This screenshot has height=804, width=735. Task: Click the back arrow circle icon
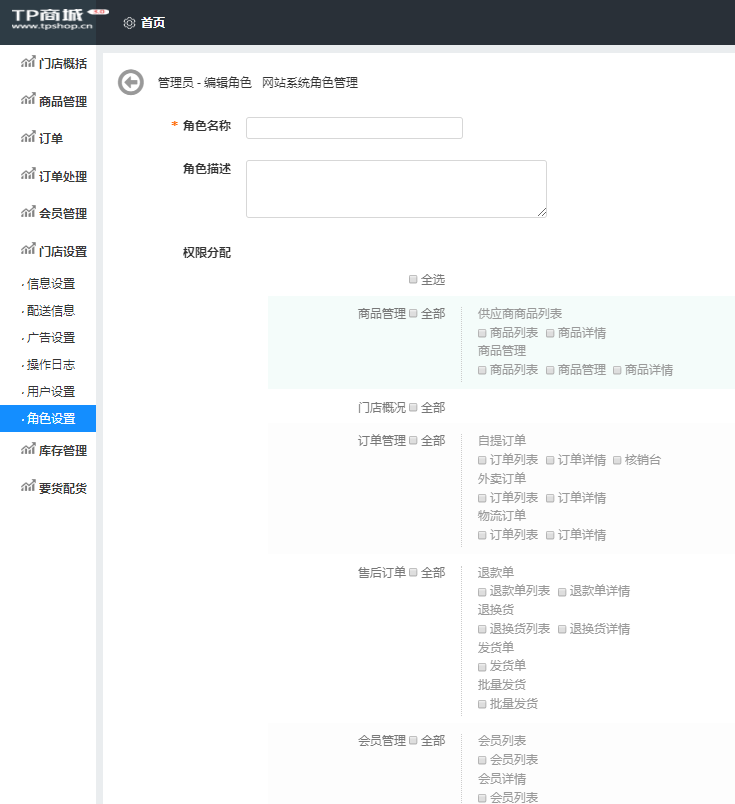coord(131,83)
